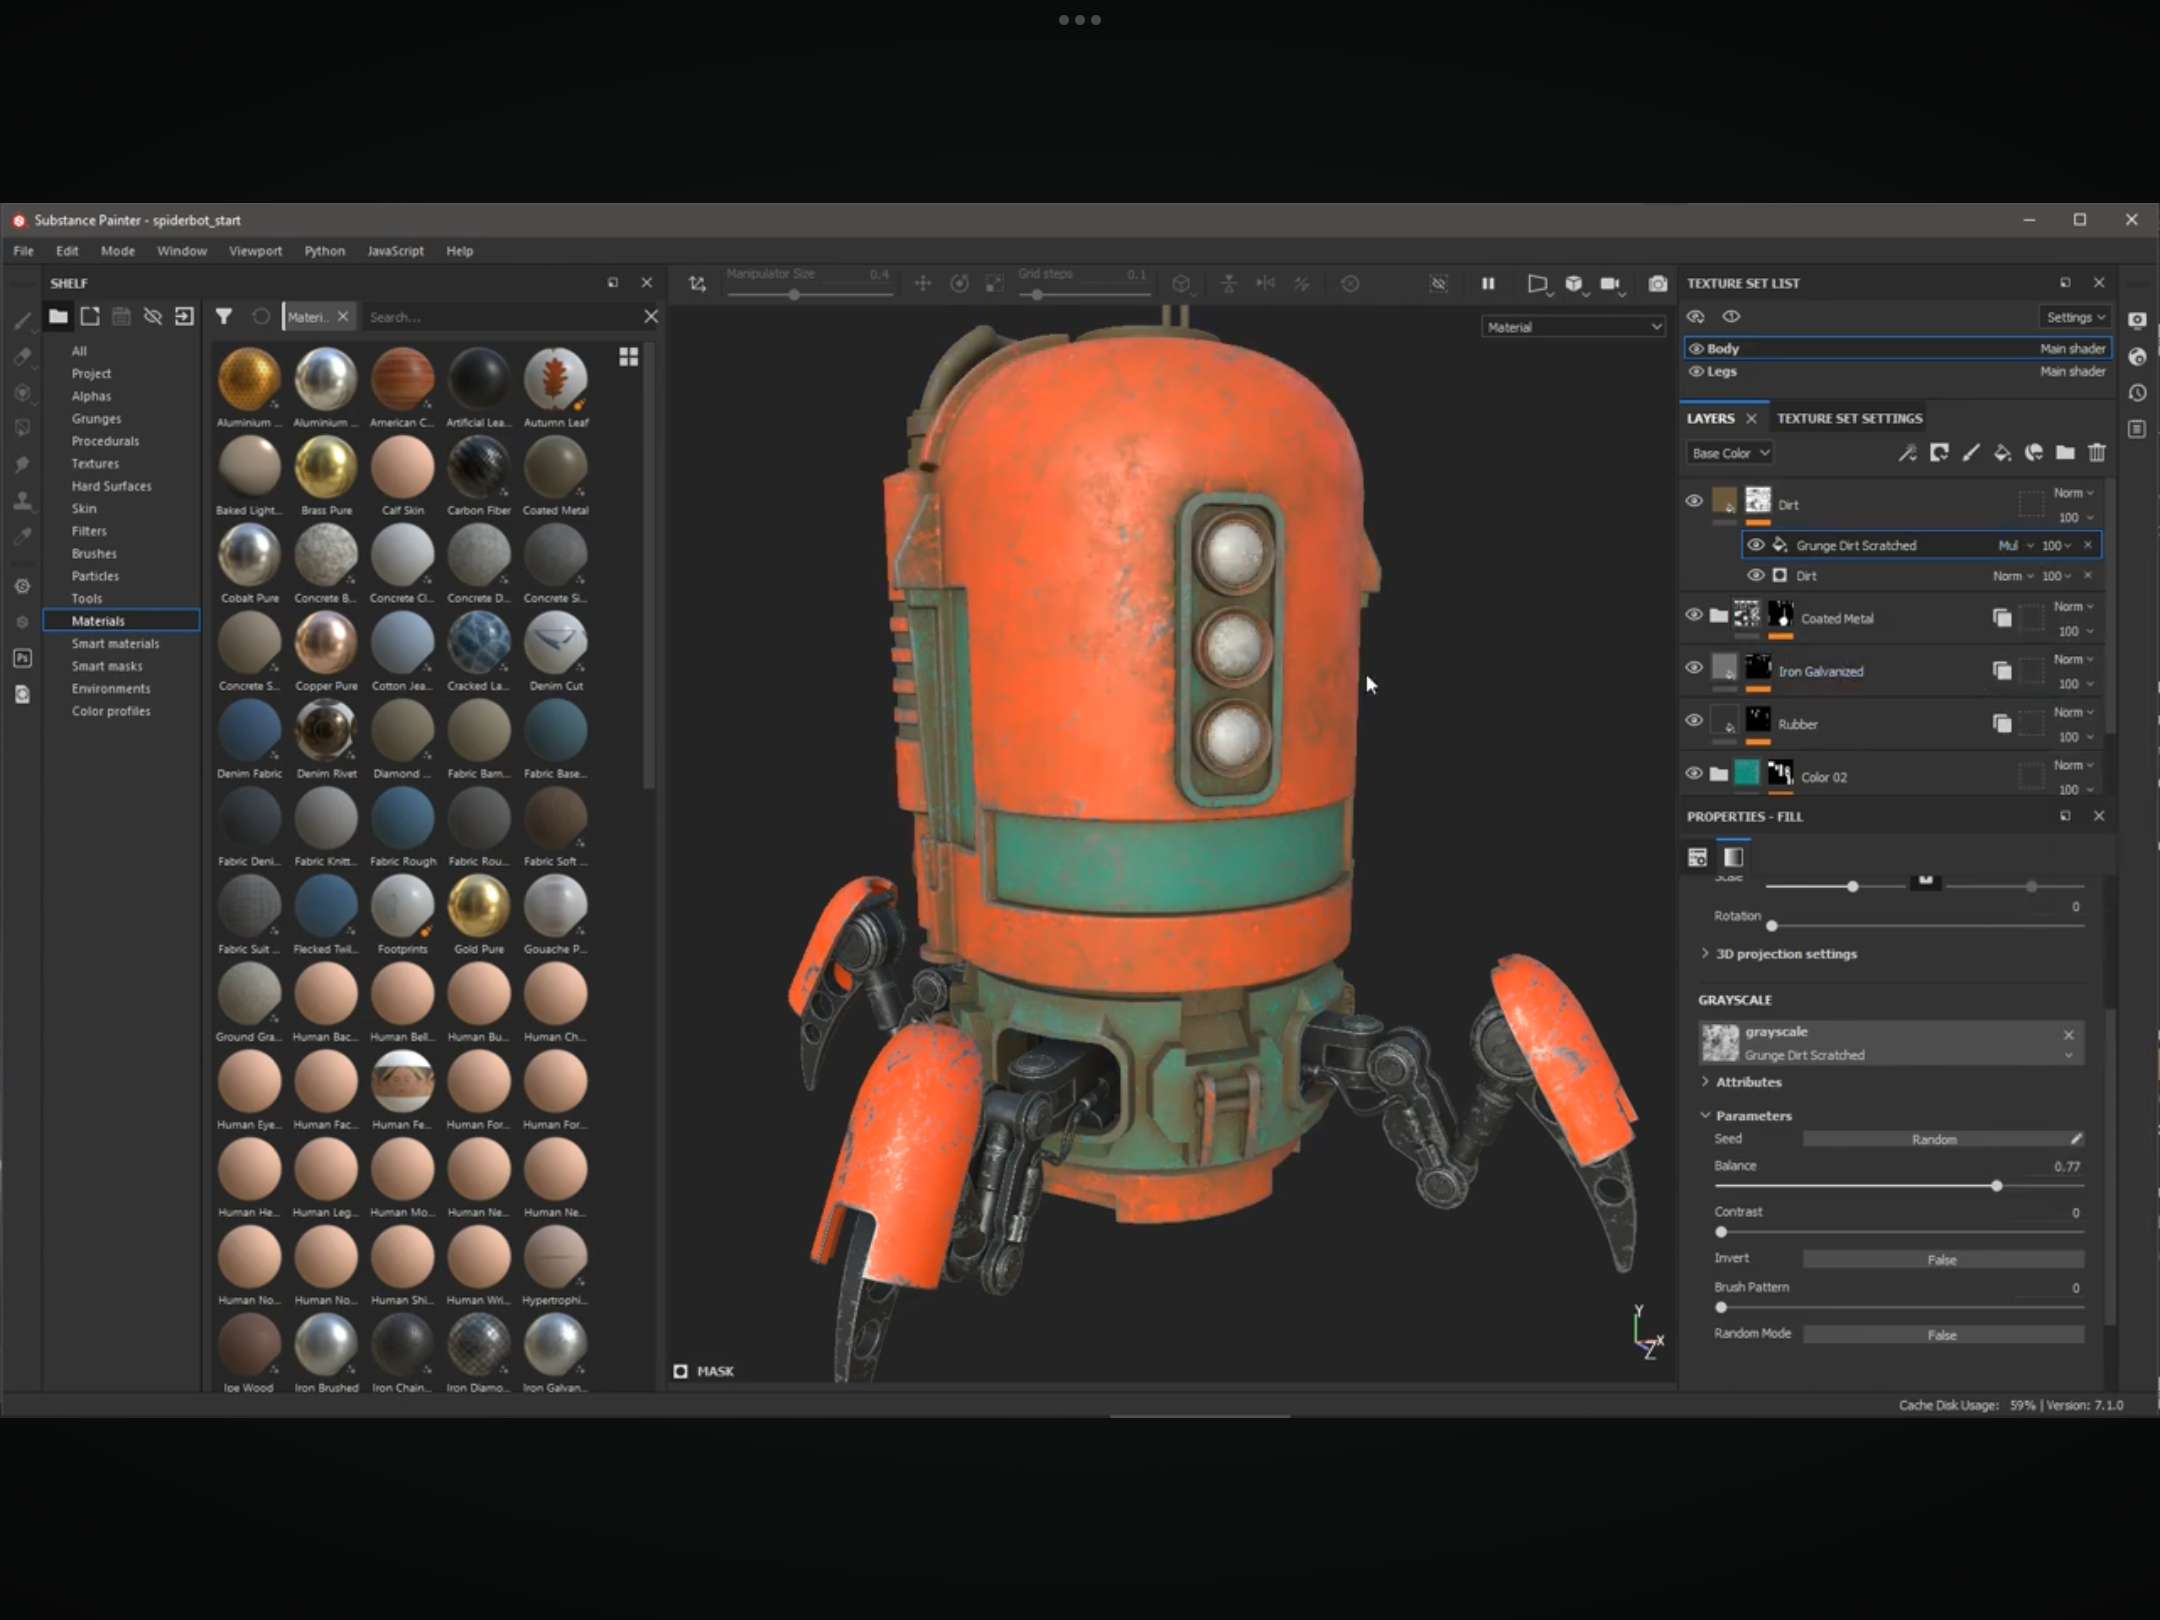Select the Gold Pure material thumbnail
The width and height of the screenshot is (2160, 1620).
tap(479, 905)
